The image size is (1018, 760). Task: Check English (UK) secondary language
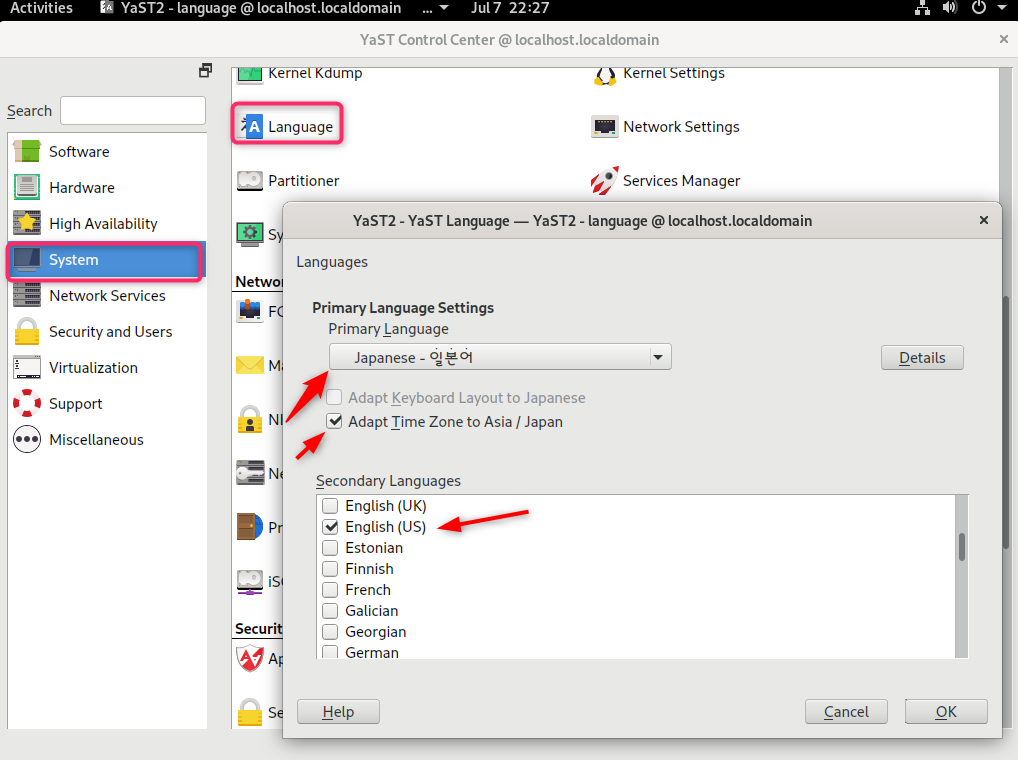pos(330,506)
